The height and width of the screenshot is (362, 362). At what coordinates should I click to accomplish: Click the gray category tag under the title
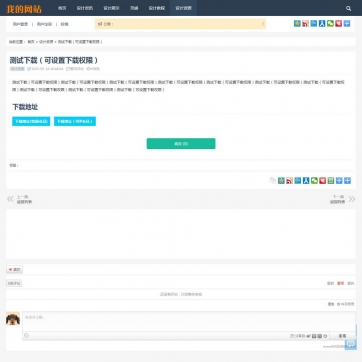(17, 69)
